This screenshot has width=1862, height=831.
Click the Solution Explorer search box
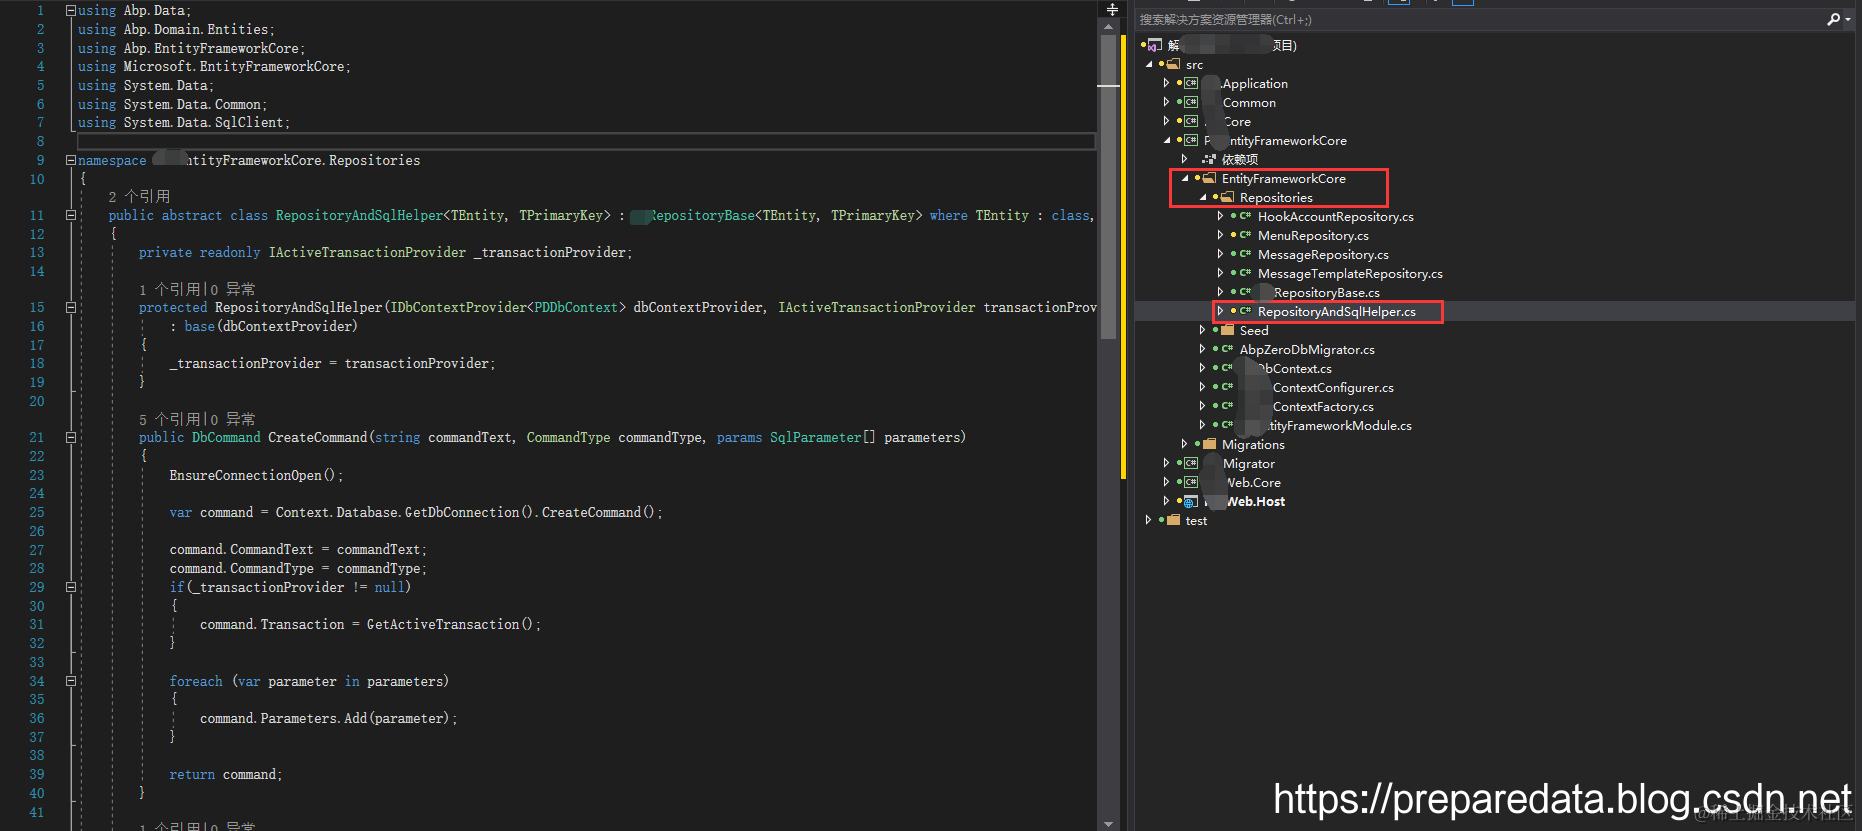[x=1480, y=19]
